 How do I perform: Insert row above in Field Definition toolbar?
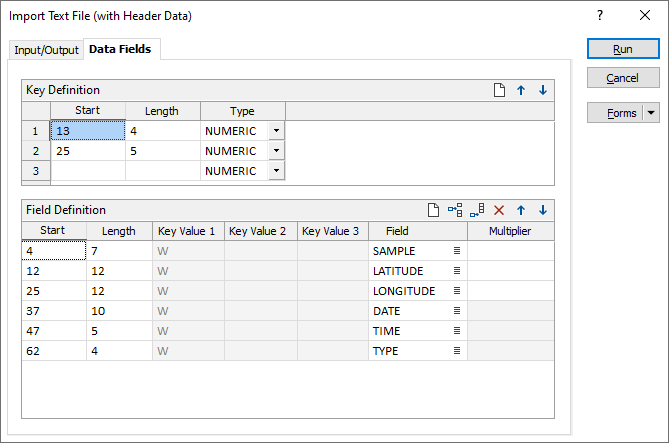click(x=455, y=210)
